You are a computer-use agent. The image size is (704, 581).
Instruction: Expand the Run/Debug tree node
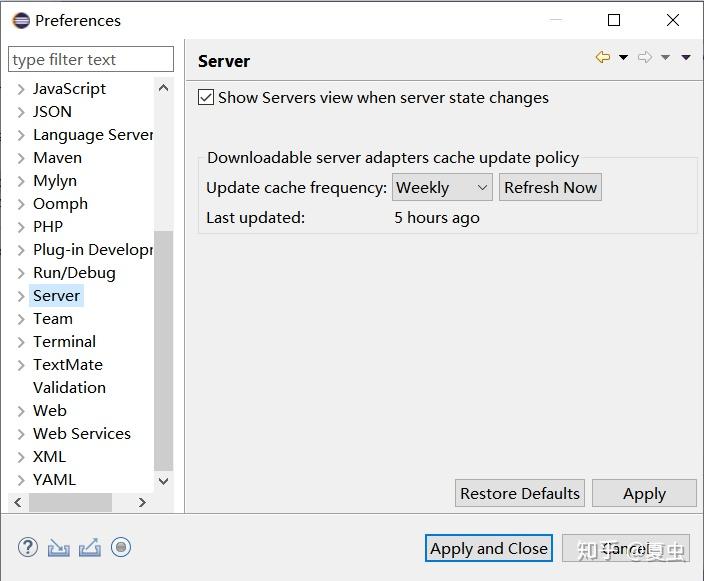[21, 273]
